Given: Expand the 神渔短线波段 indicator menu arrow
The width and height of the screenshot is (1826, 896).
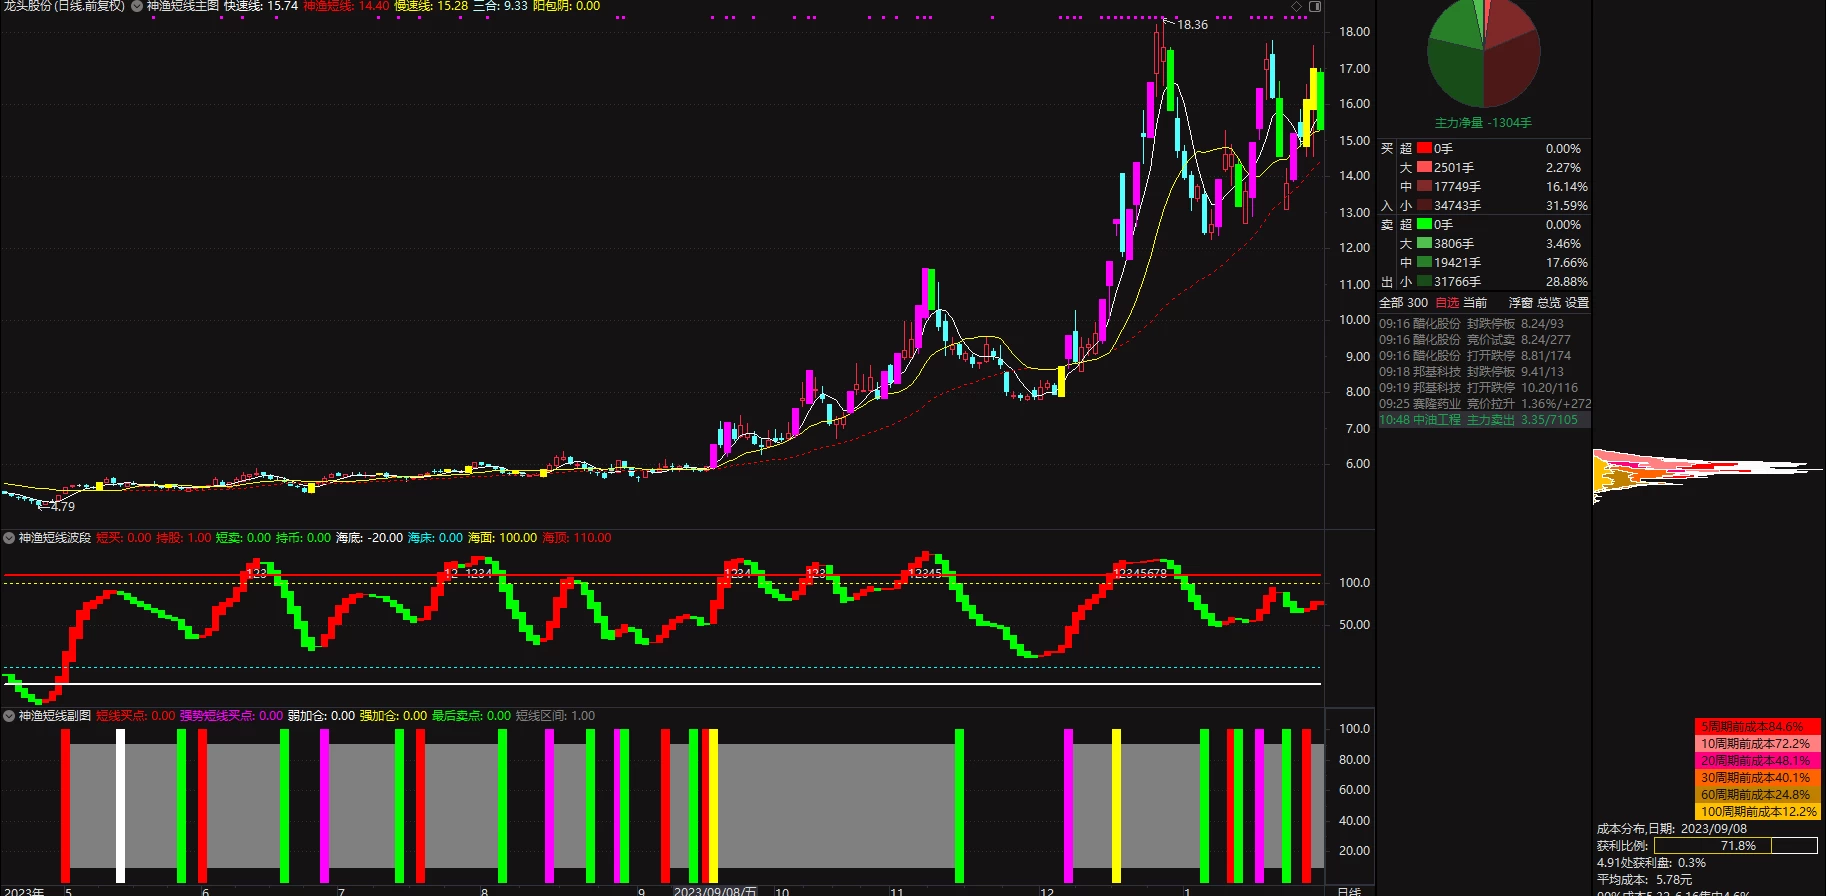Looking at the screenshot, I should tap(9, 538).
